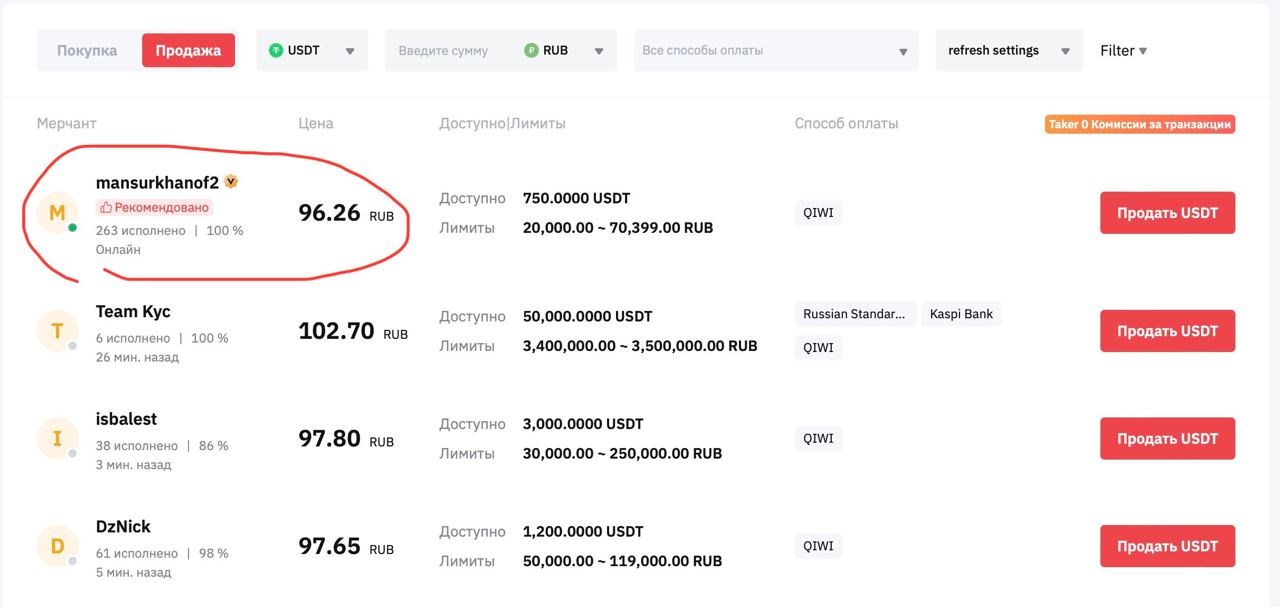
Task: Click DzNick merchant avatar icon
Action: (x=57, y=546)
